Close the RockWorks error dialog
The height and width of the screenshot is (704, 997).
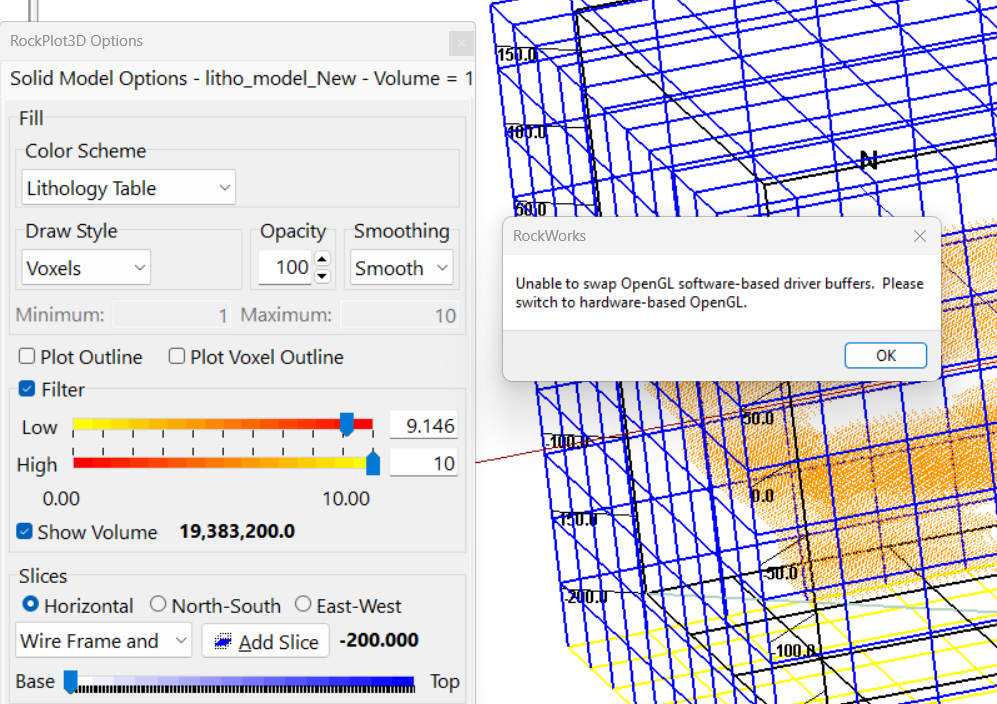[919, 236]
